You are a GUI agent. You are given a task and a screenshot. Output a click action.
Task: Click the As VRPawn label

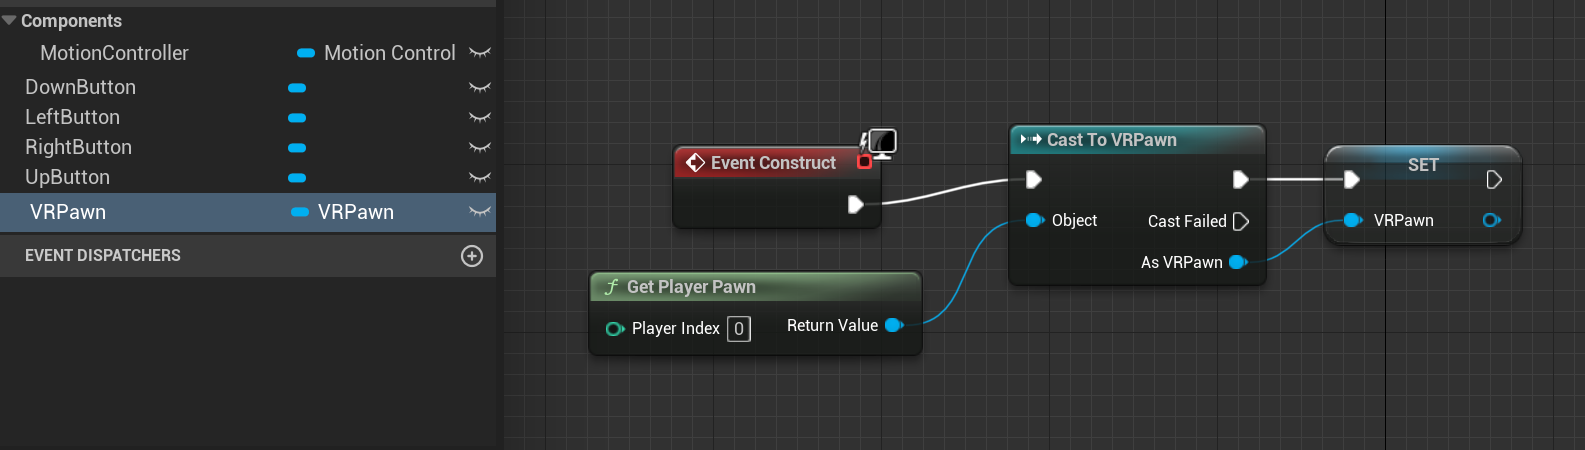(1181, 262)
